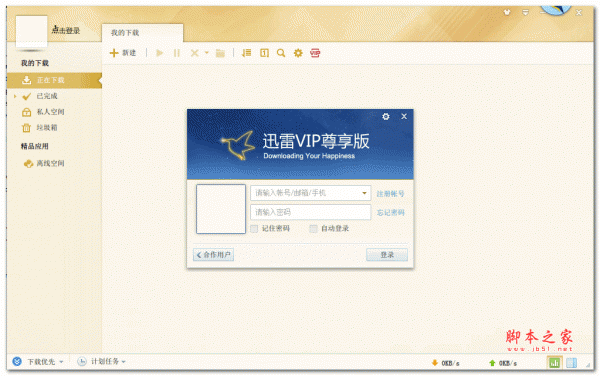Click the login dialog avatar box
Image resolution: width=600 pixels, height=376 pixels.
tap(221, 209)
